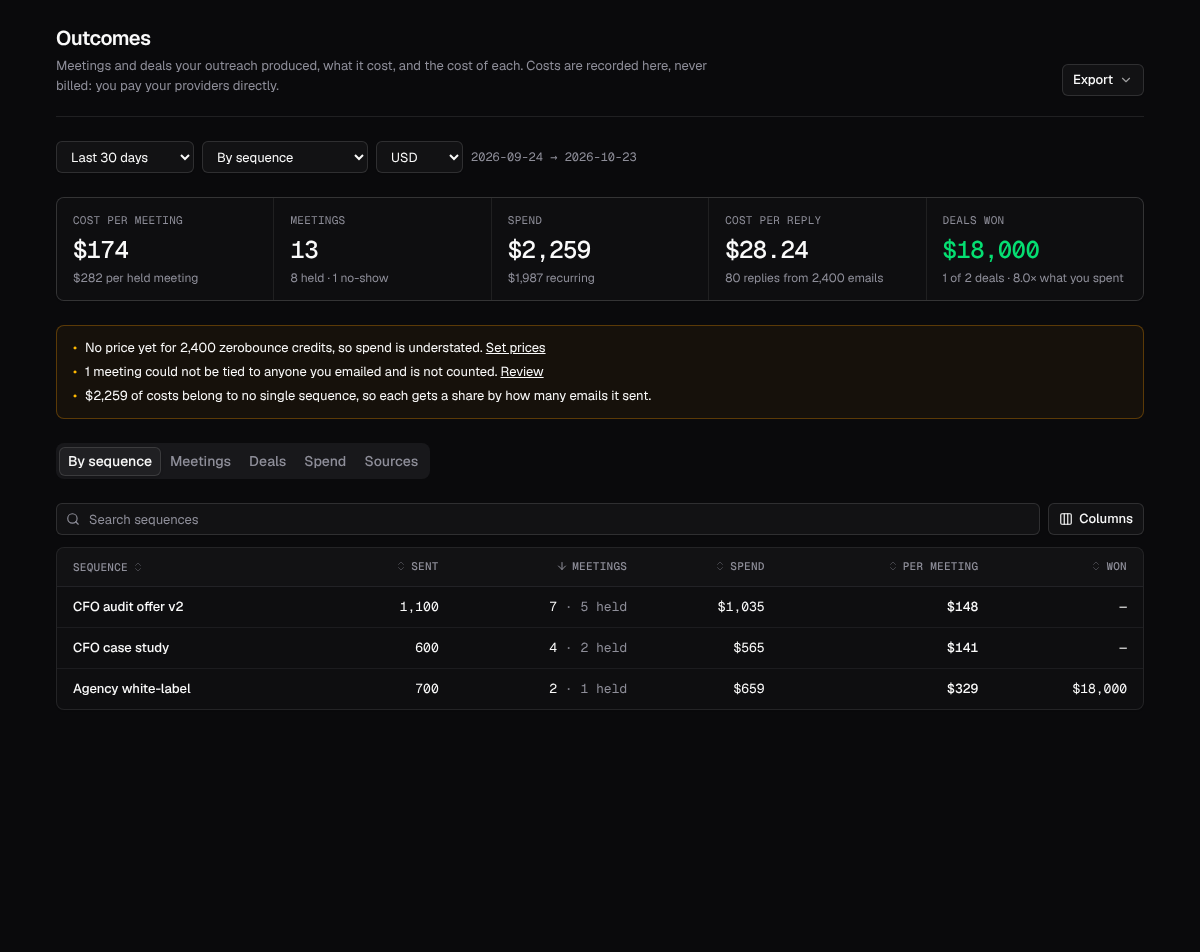Click the date range 2026-09-24 → 2026-10-23
The height and width of the screenshot is (952, 1200).
point(554,157)
